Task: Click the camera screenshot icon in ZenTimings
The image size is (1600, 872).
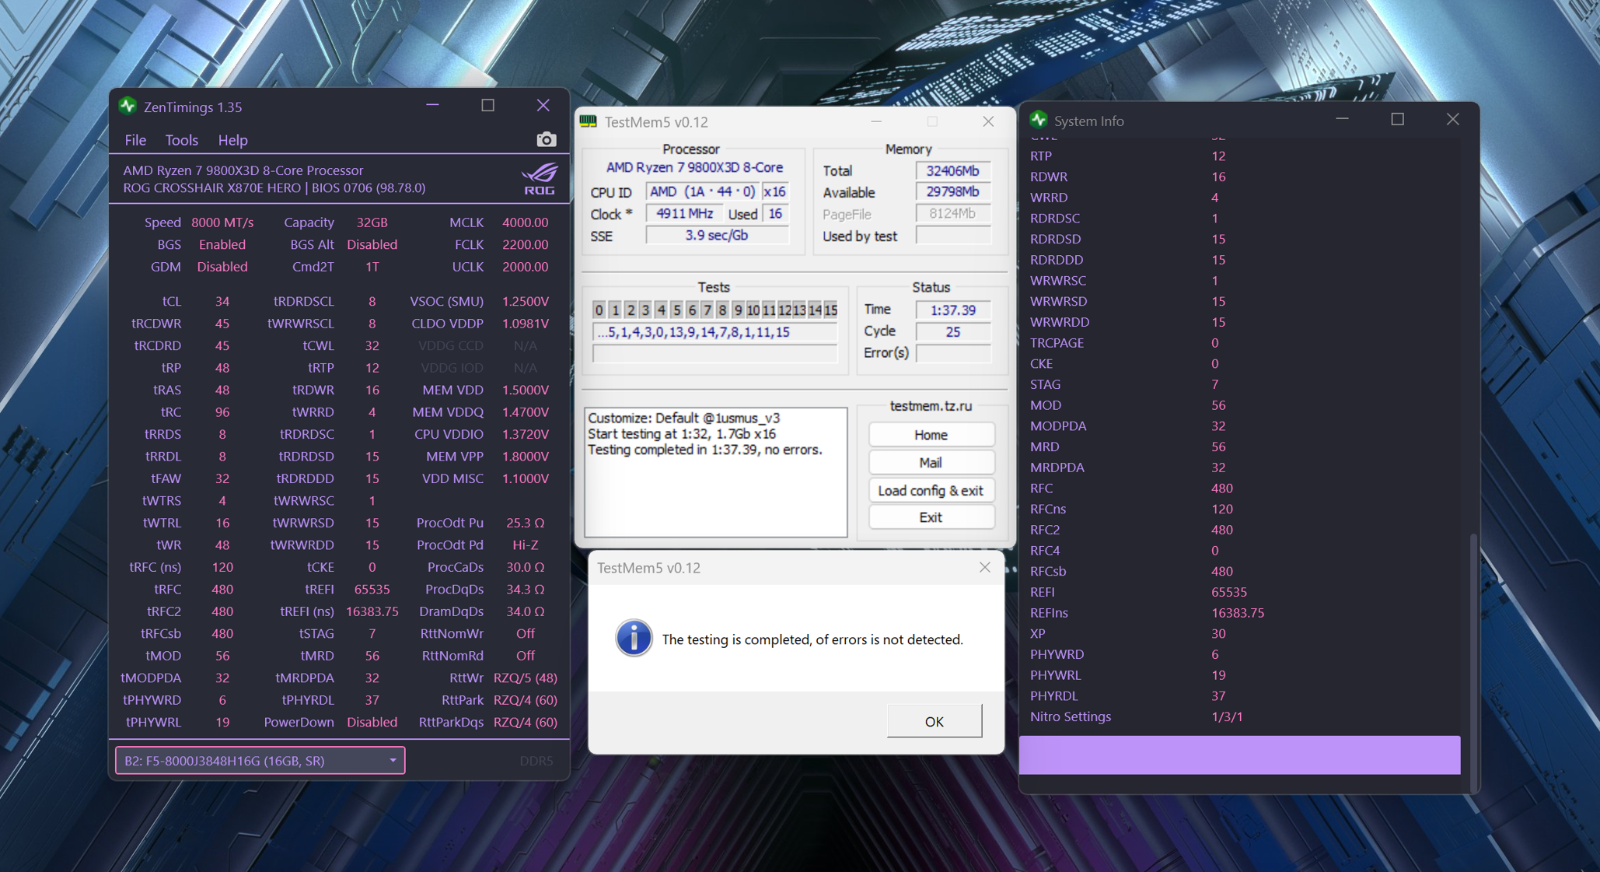Action: pyautogui.click(x=546, y=140)
